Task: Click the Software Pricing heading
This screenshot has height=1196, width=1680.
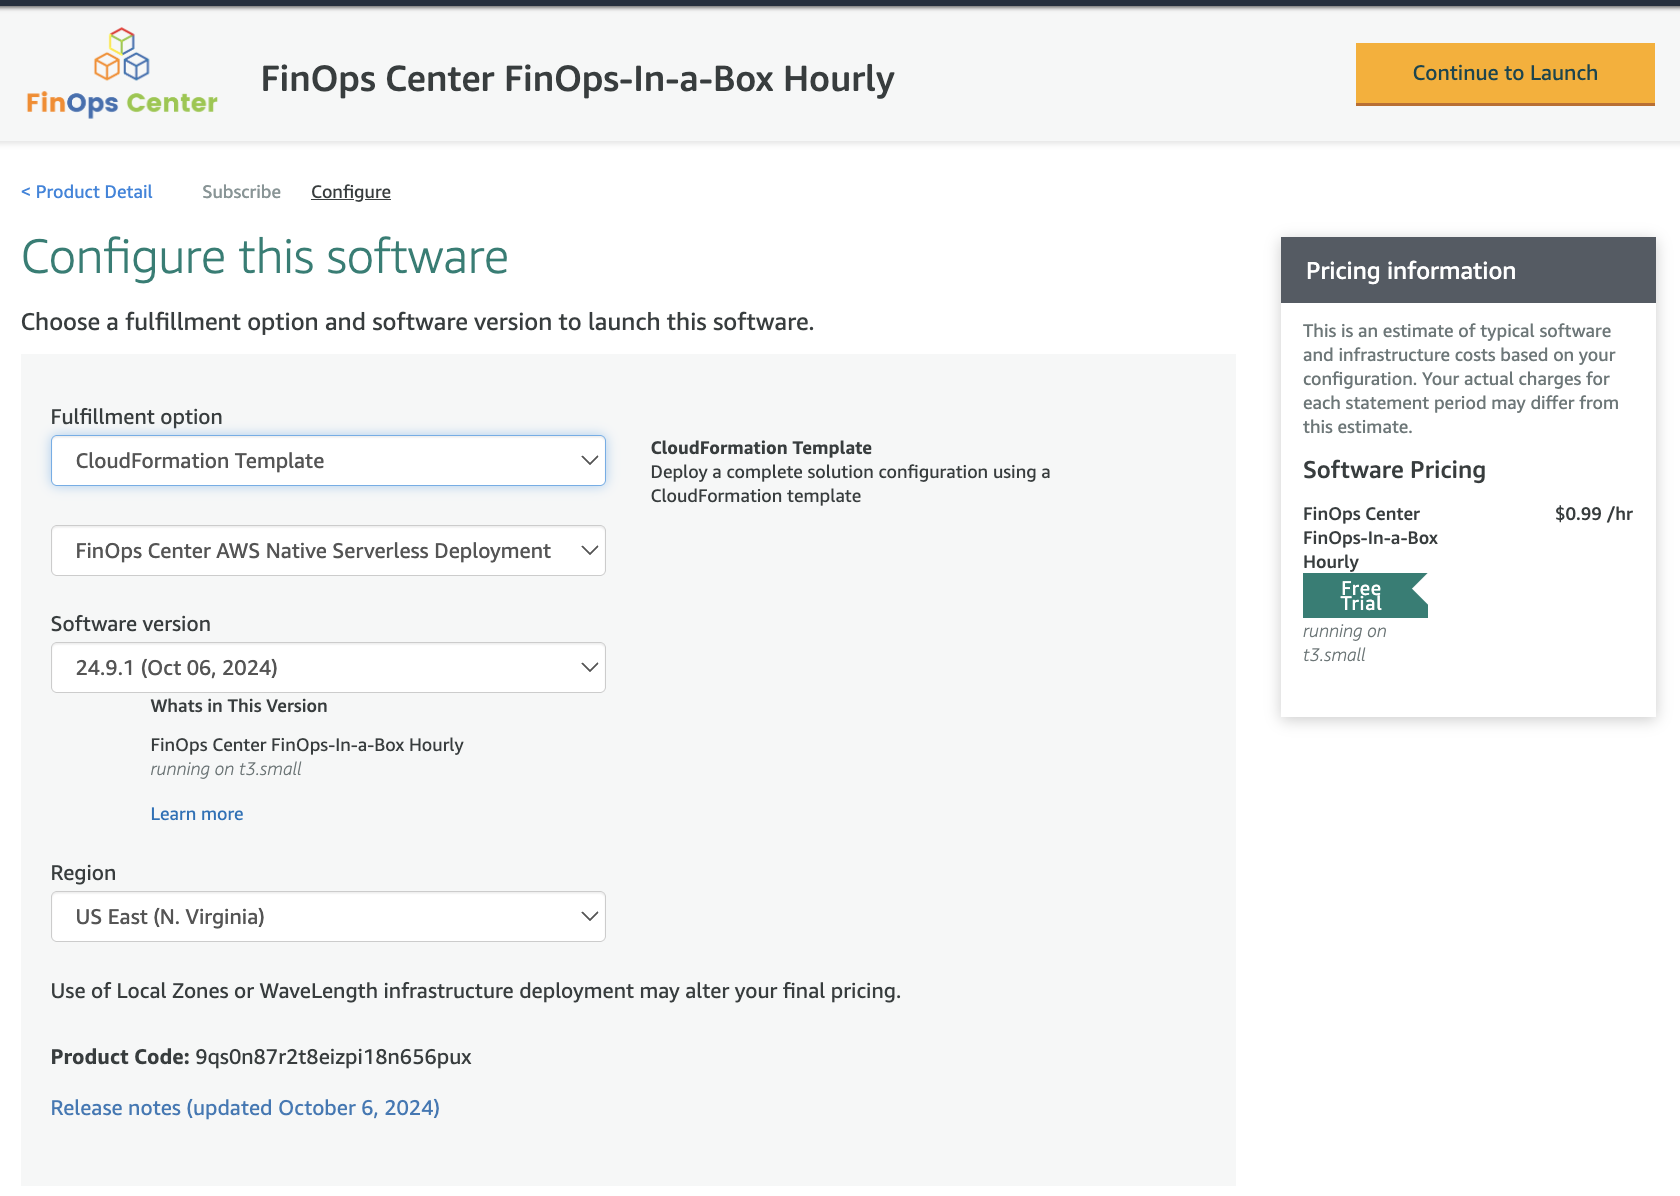Action: pos(1394,470)
